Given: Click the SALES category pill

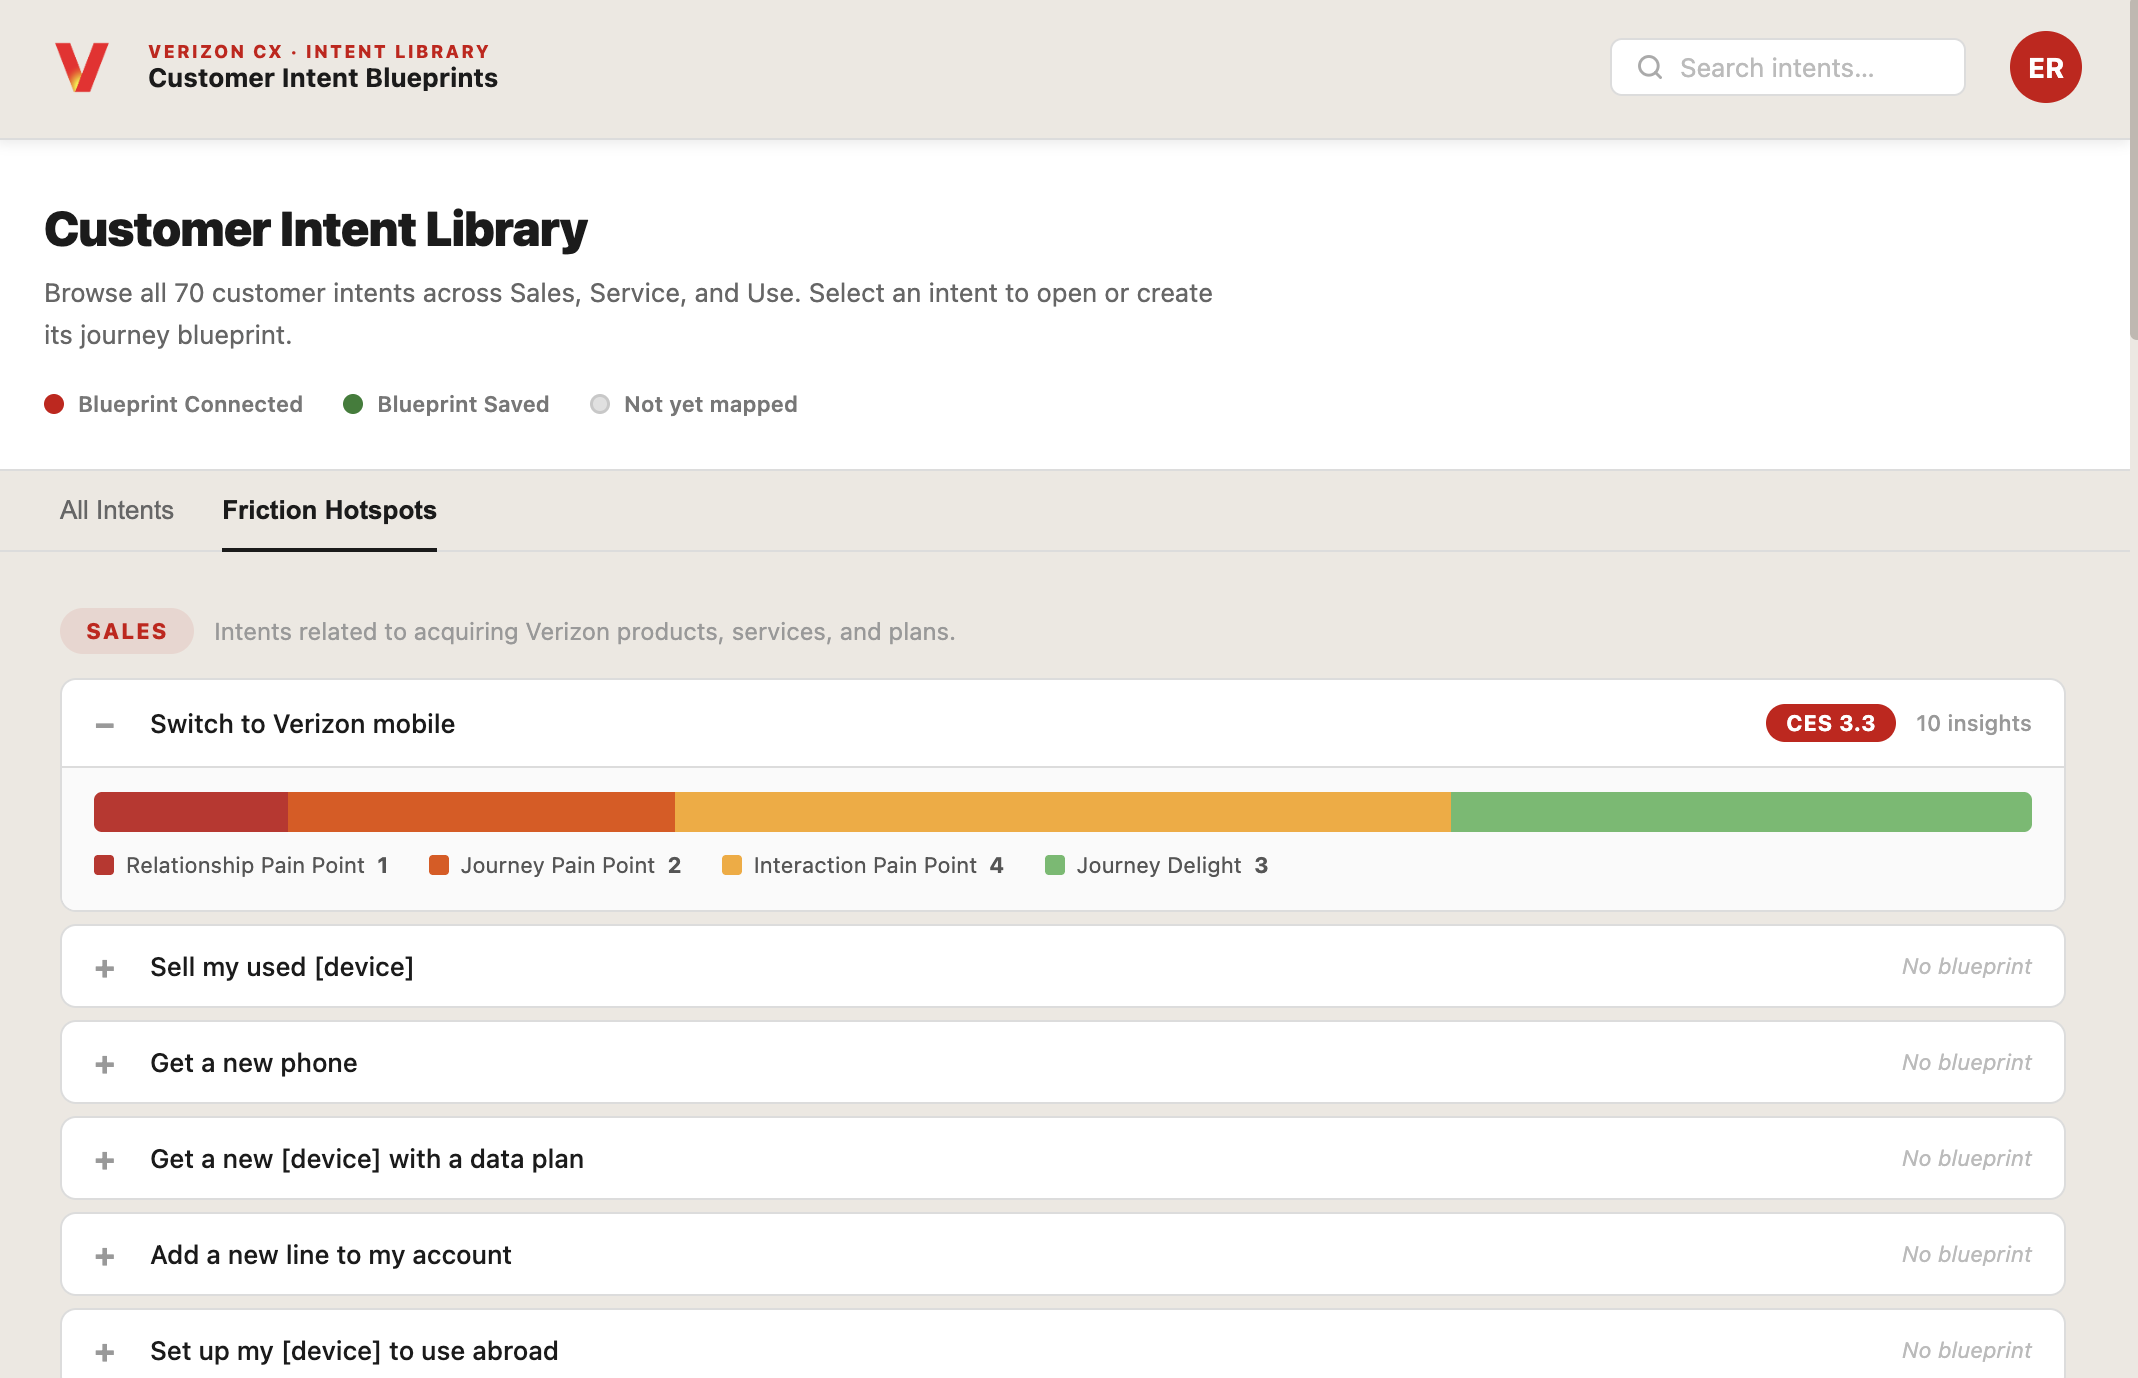Looking at the screenshot, I should (x=127, y=631).
